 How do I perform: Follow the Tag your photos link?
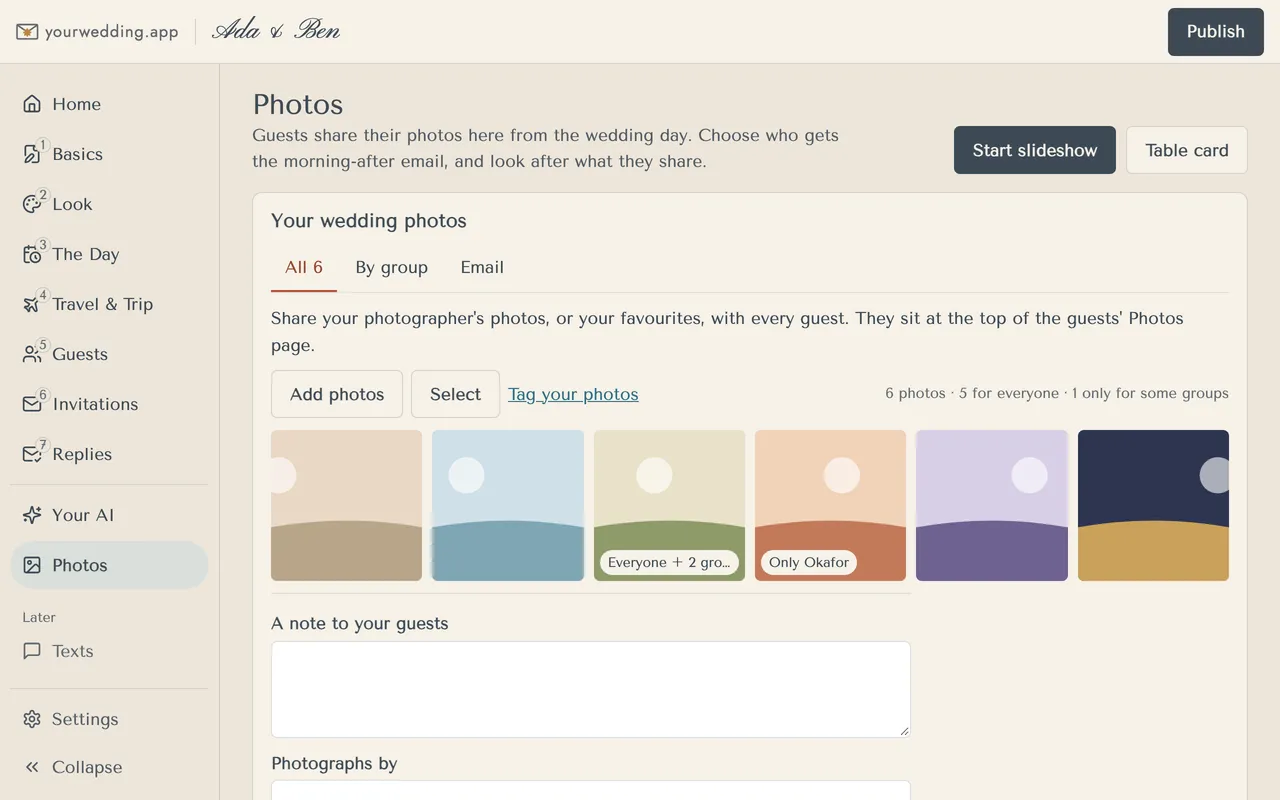(x=573, y=394)
